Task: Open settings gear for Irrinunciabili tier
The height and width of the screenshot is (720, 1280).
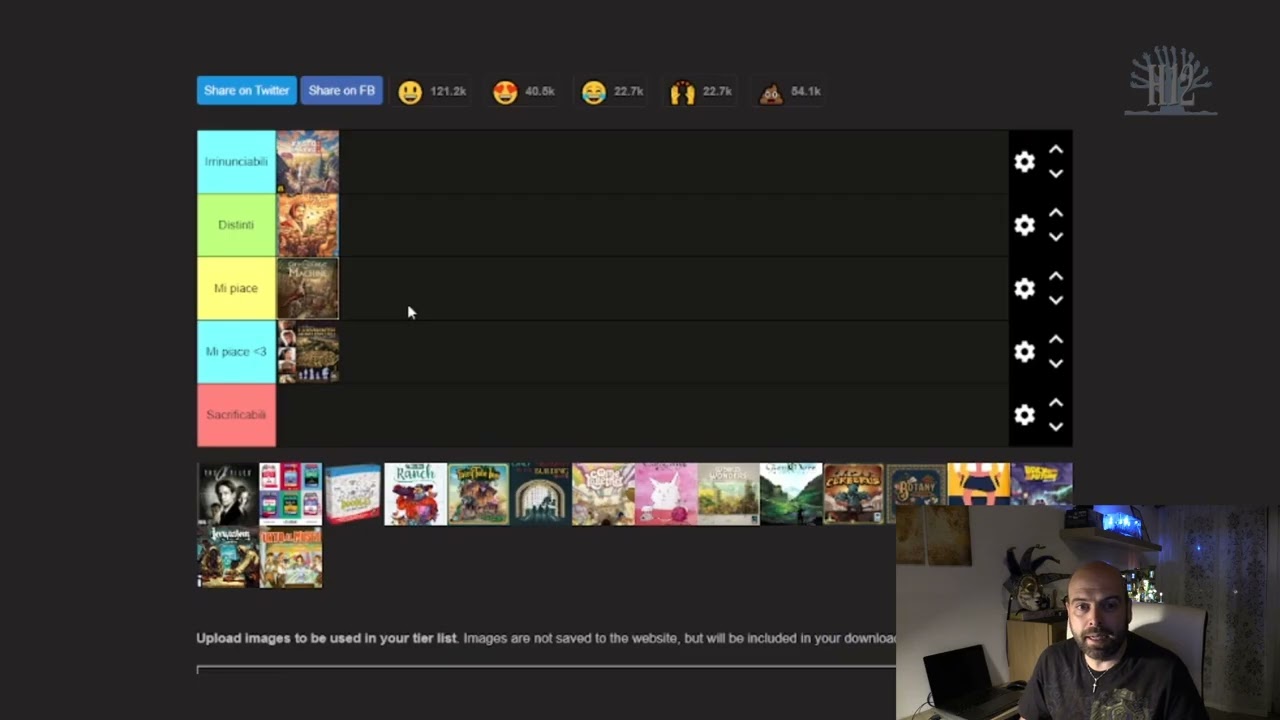Action: click(x=1024, y=162)
